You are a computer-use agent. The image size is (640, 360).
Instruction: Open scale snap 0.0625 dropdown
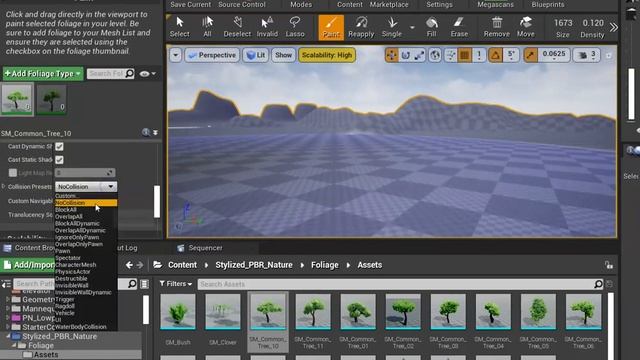(x=554, y=55)
